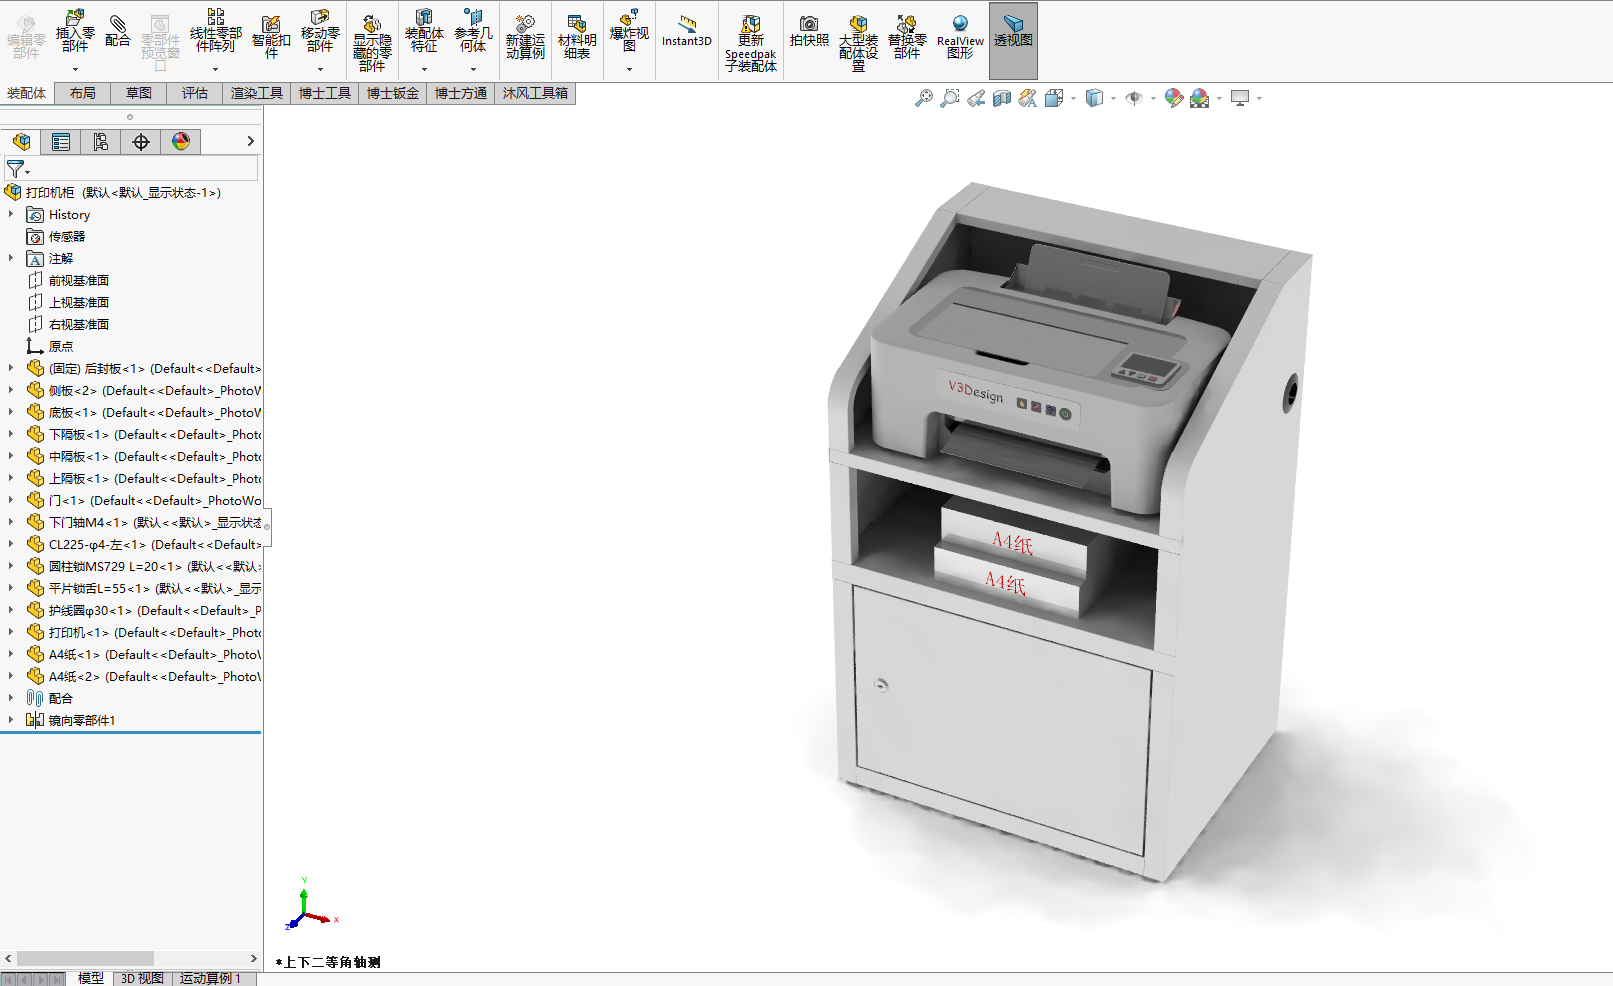The width and height of the screenshot is (1613, 986).
Task: Toggle RealView Graphics (RealView图形)
Action: 960,37
